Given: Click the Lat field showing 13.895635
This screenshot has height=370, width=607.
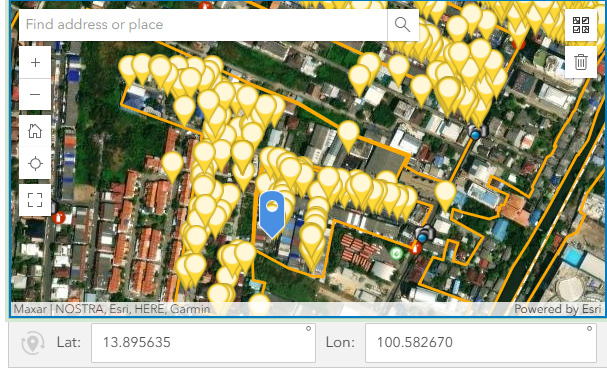Looking at the screenshot, I should 203,343.
